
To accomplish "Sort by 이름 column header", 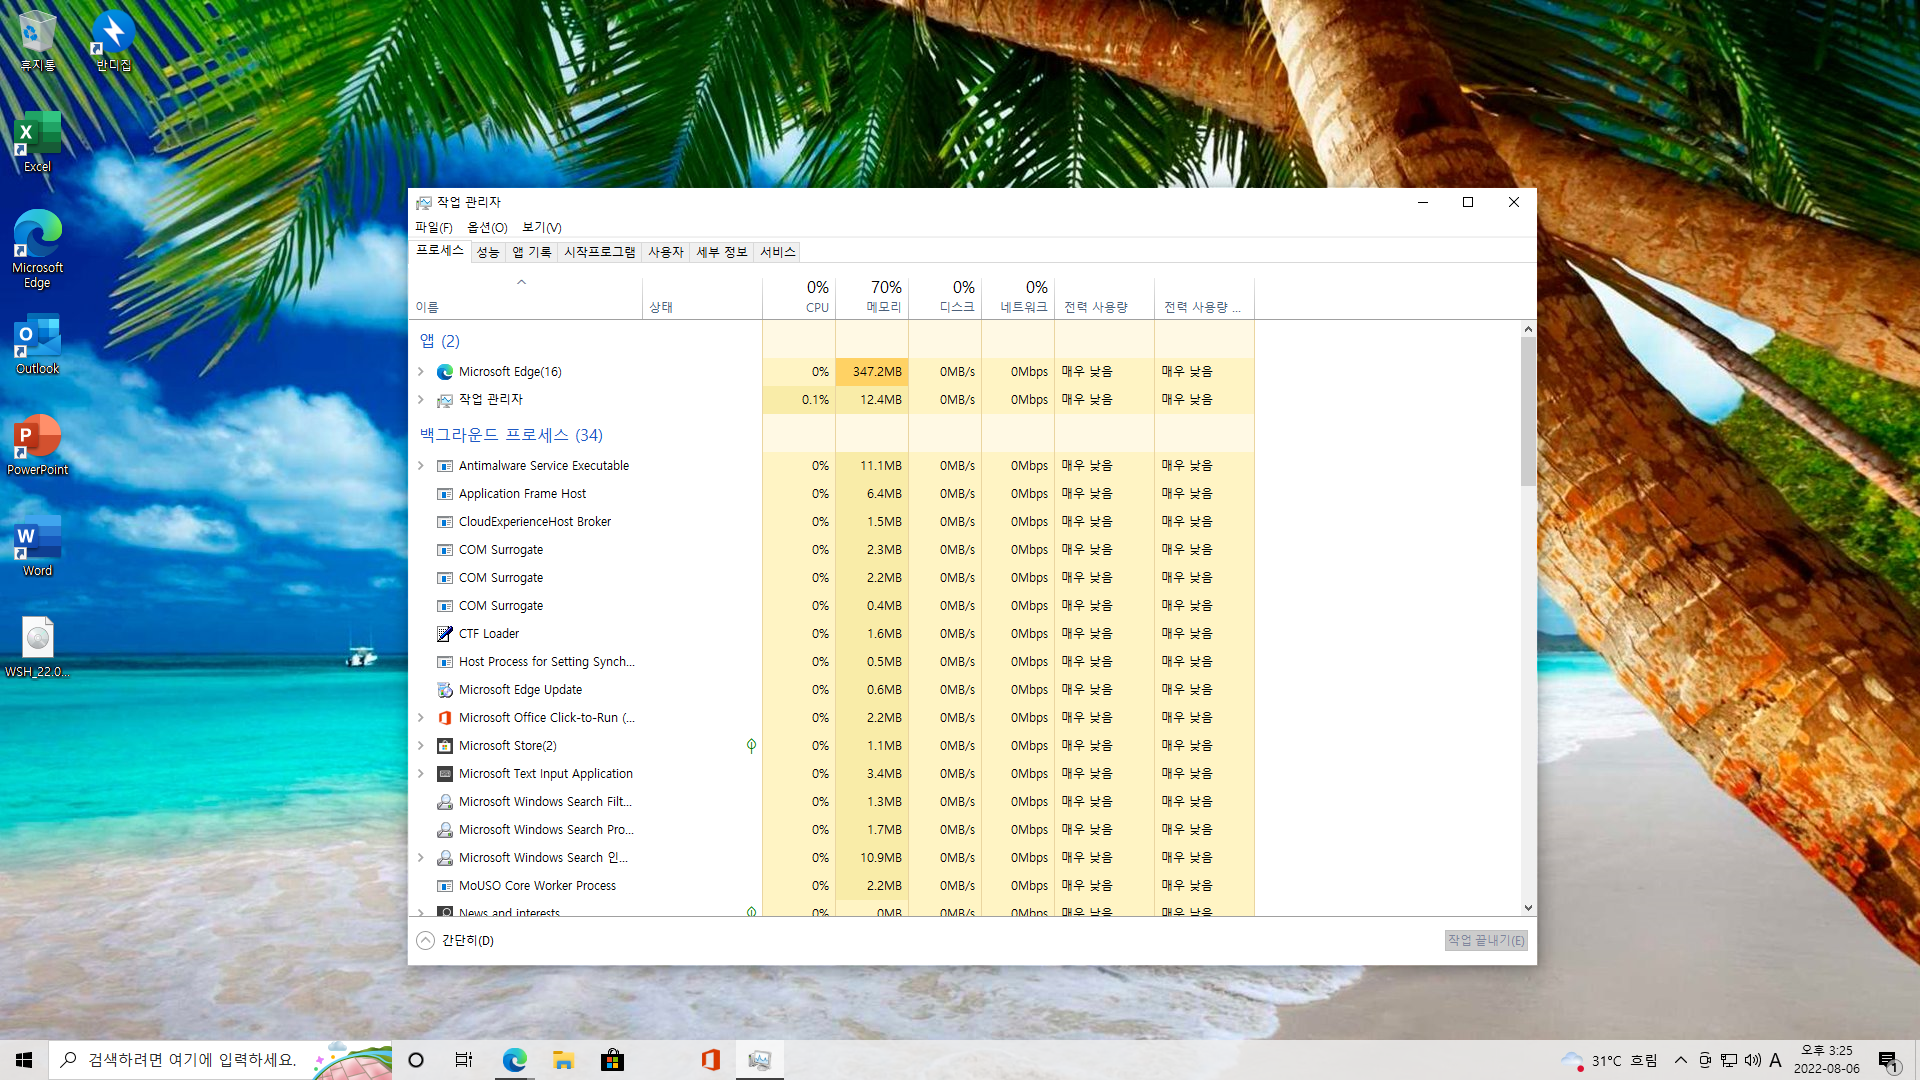I will [526, 296].
